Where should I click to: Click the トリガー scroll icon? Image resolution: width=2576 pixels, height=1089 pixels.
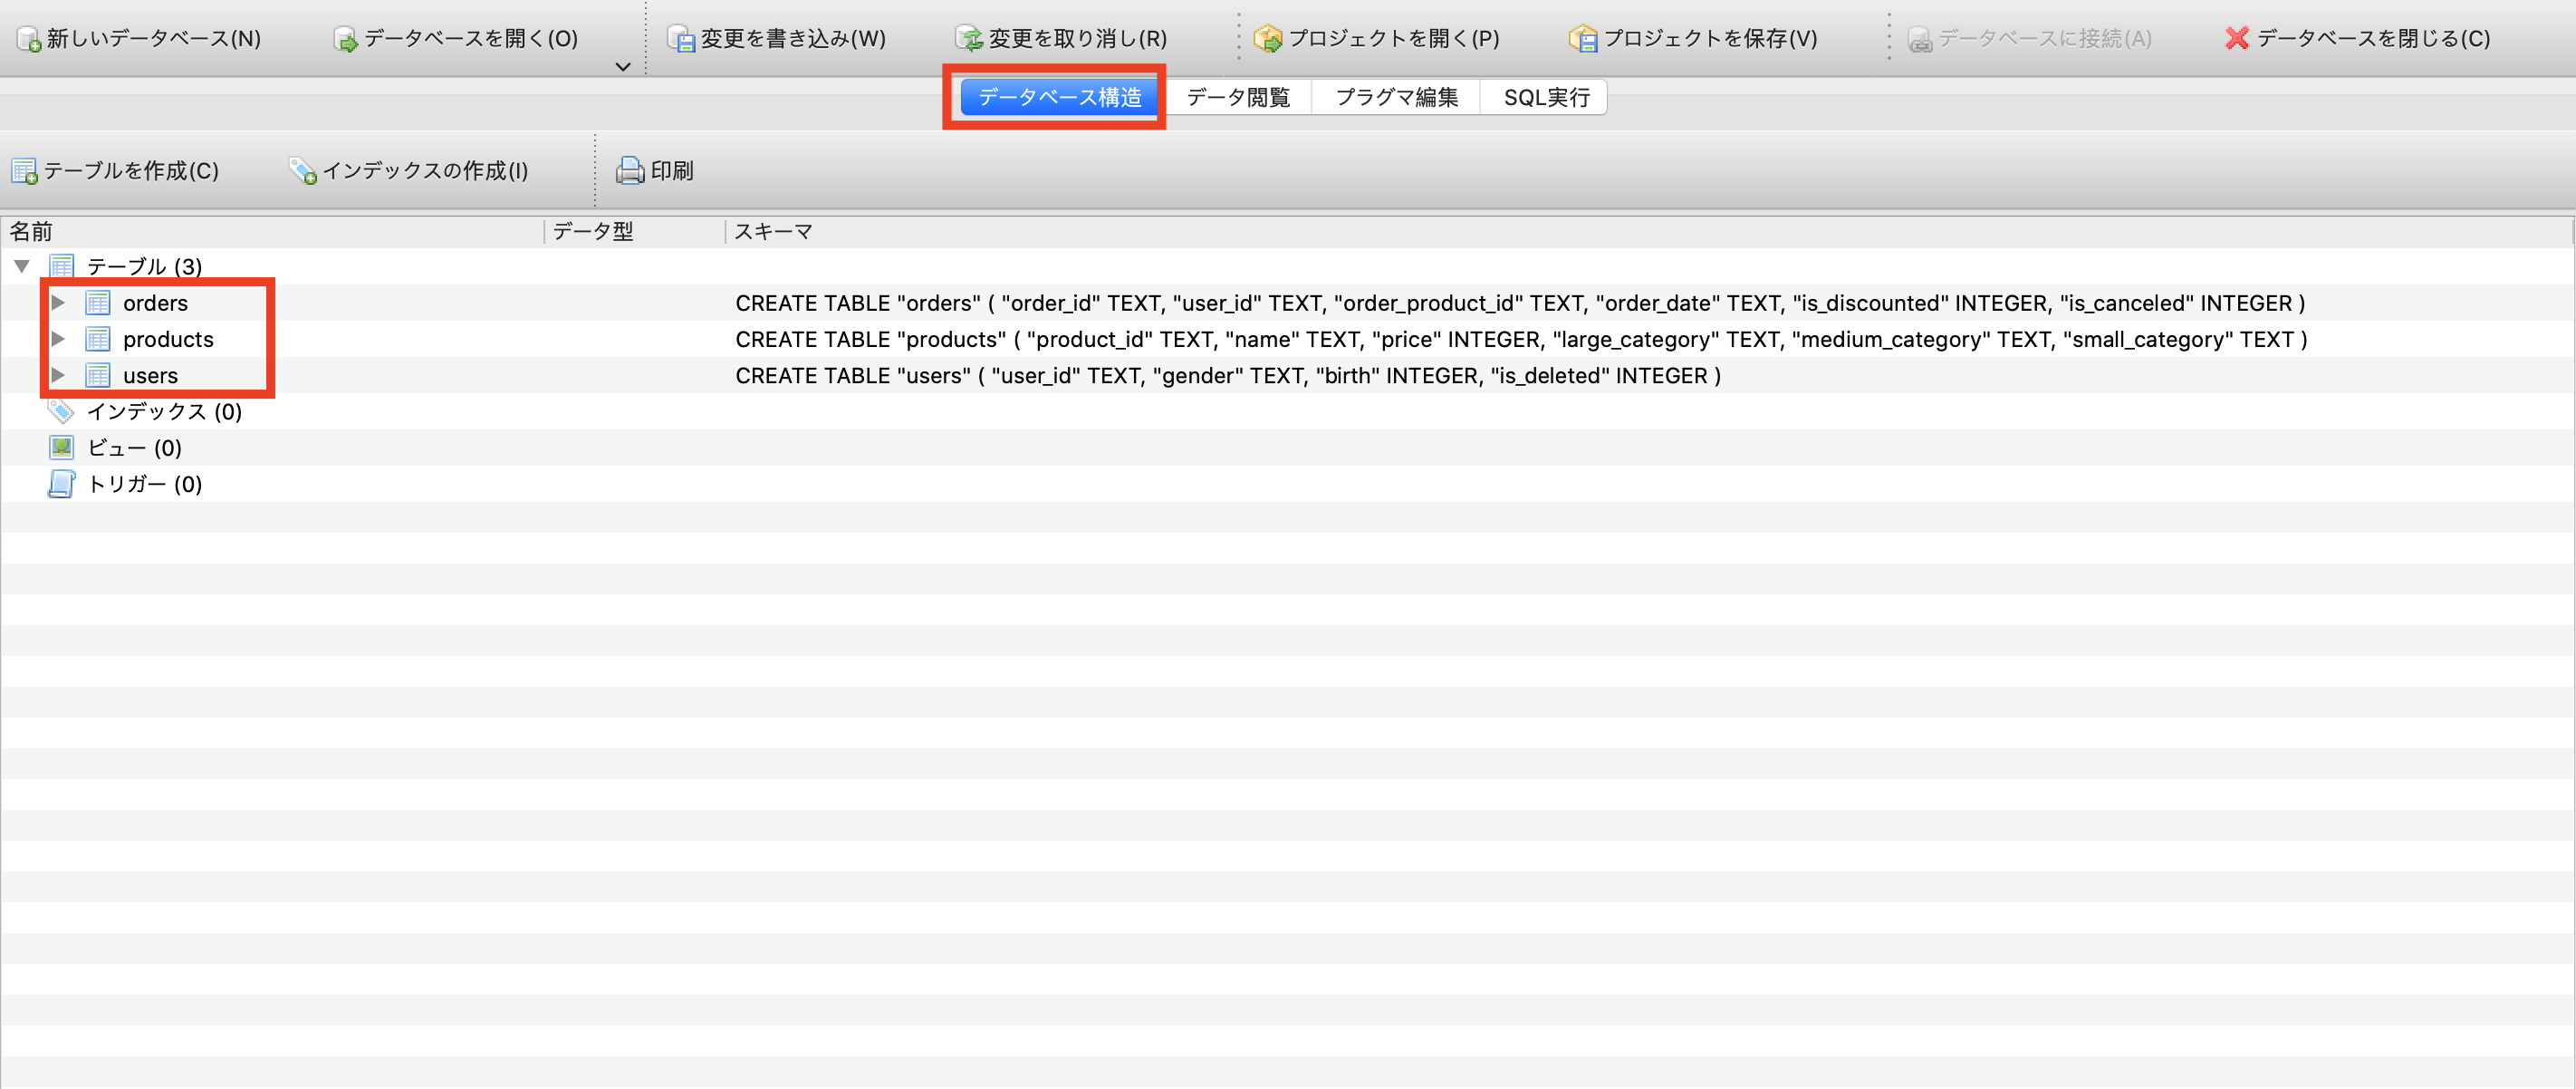pos(62,484)
